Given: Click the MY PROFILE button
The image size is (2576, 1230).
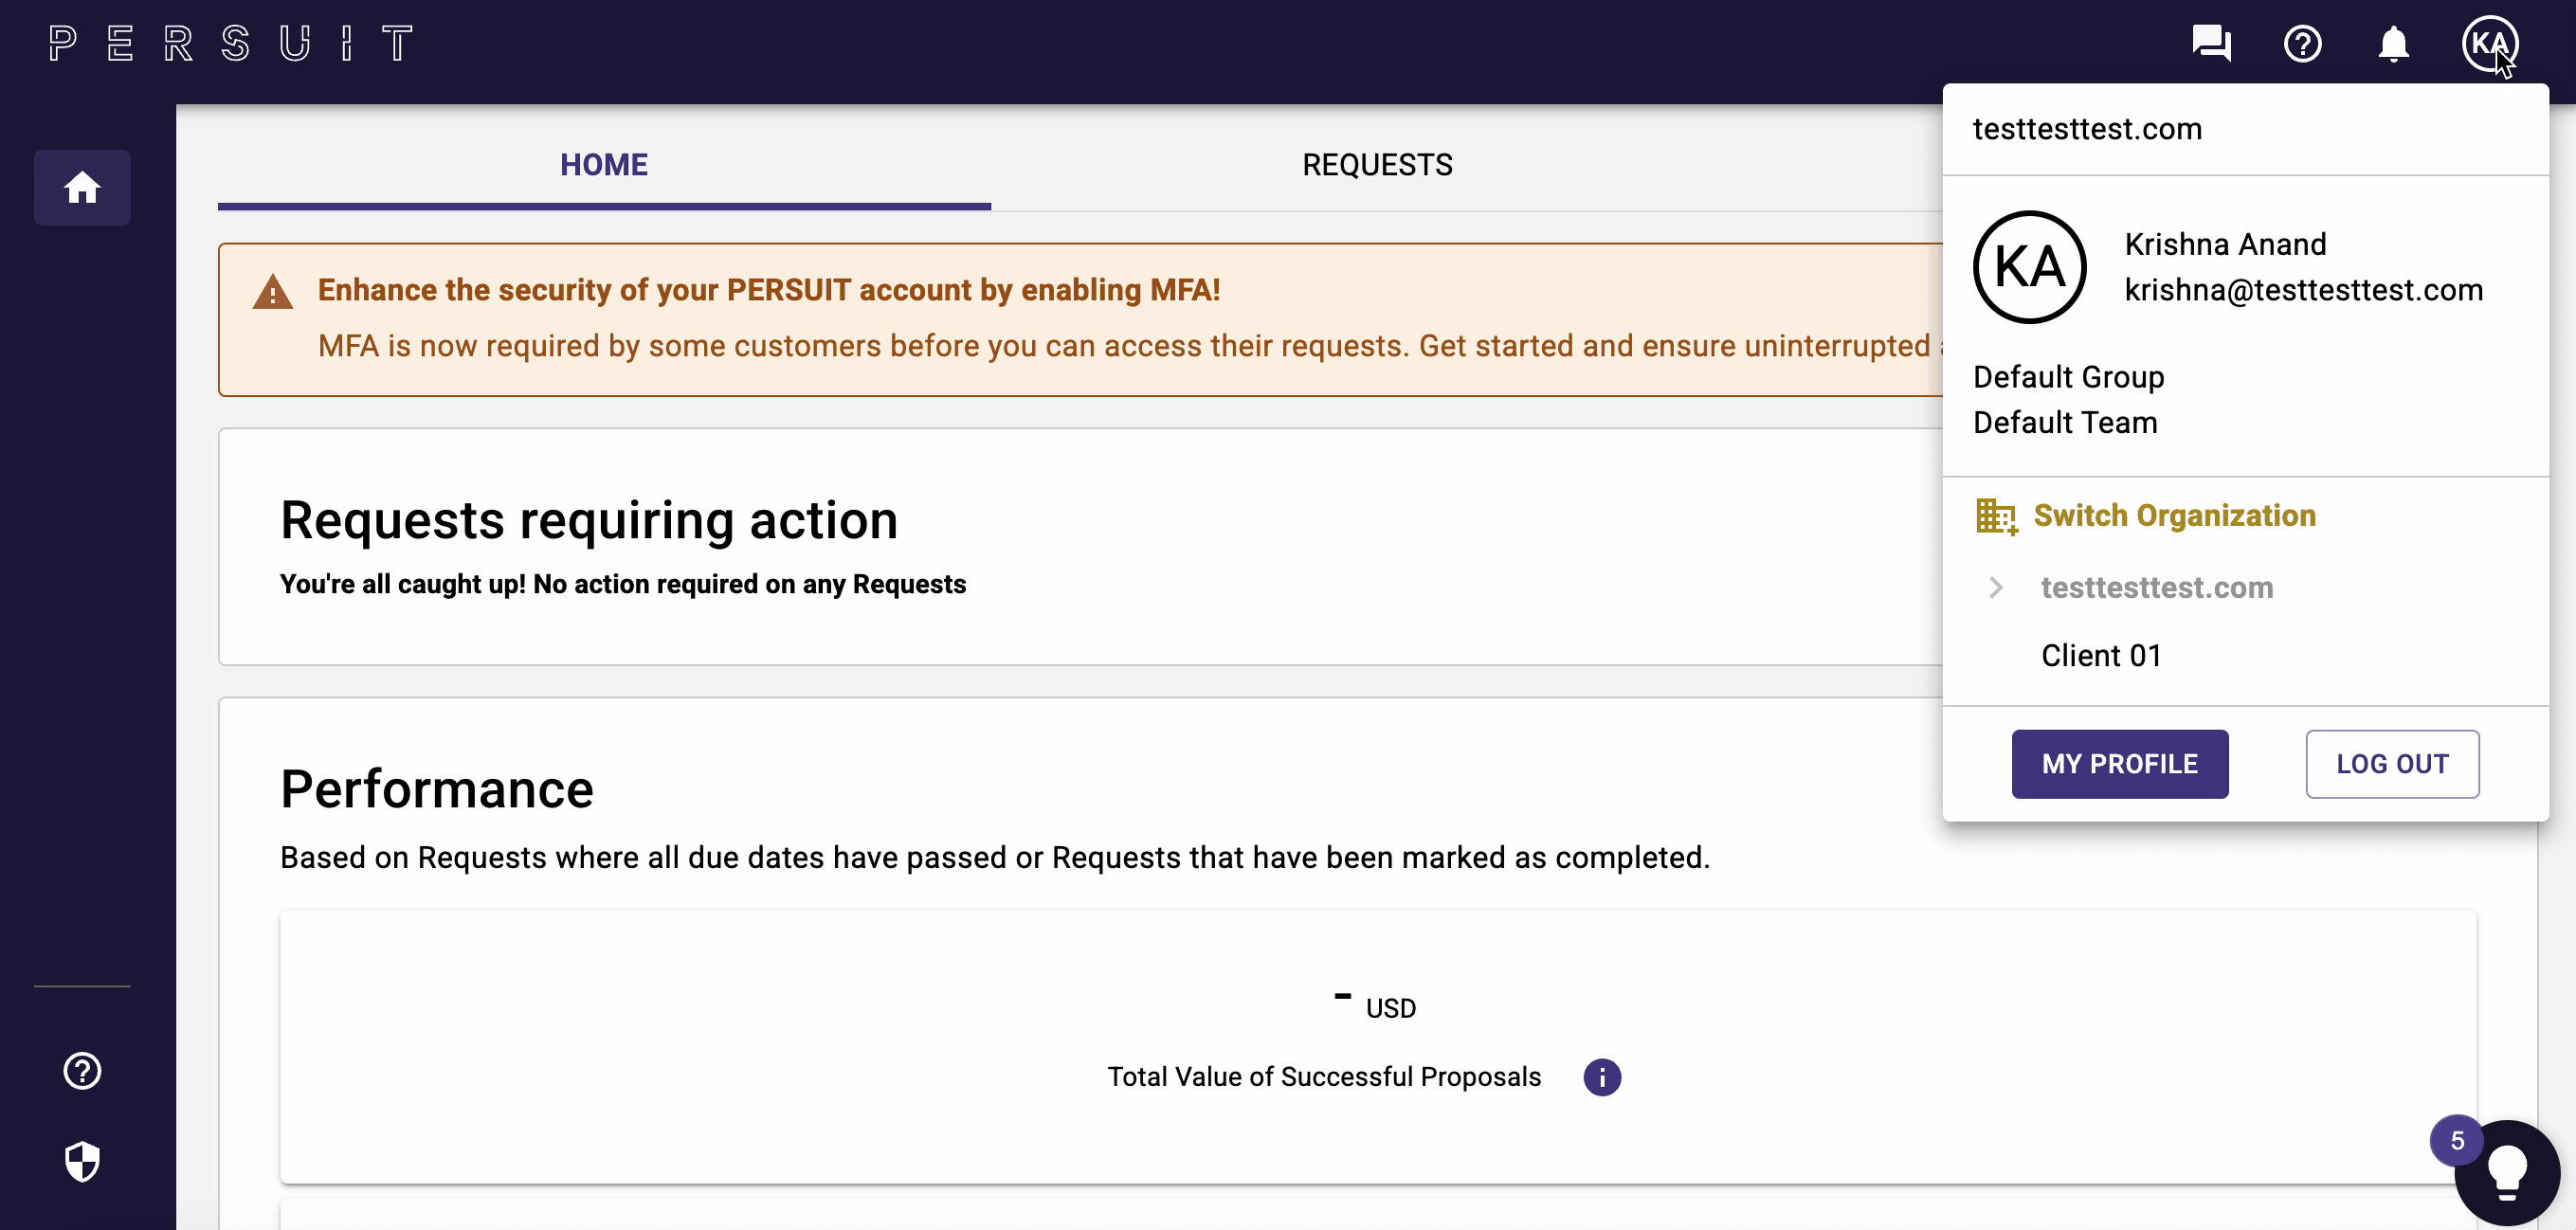Looking at the screenshot, I should (x=2119, y=764).
